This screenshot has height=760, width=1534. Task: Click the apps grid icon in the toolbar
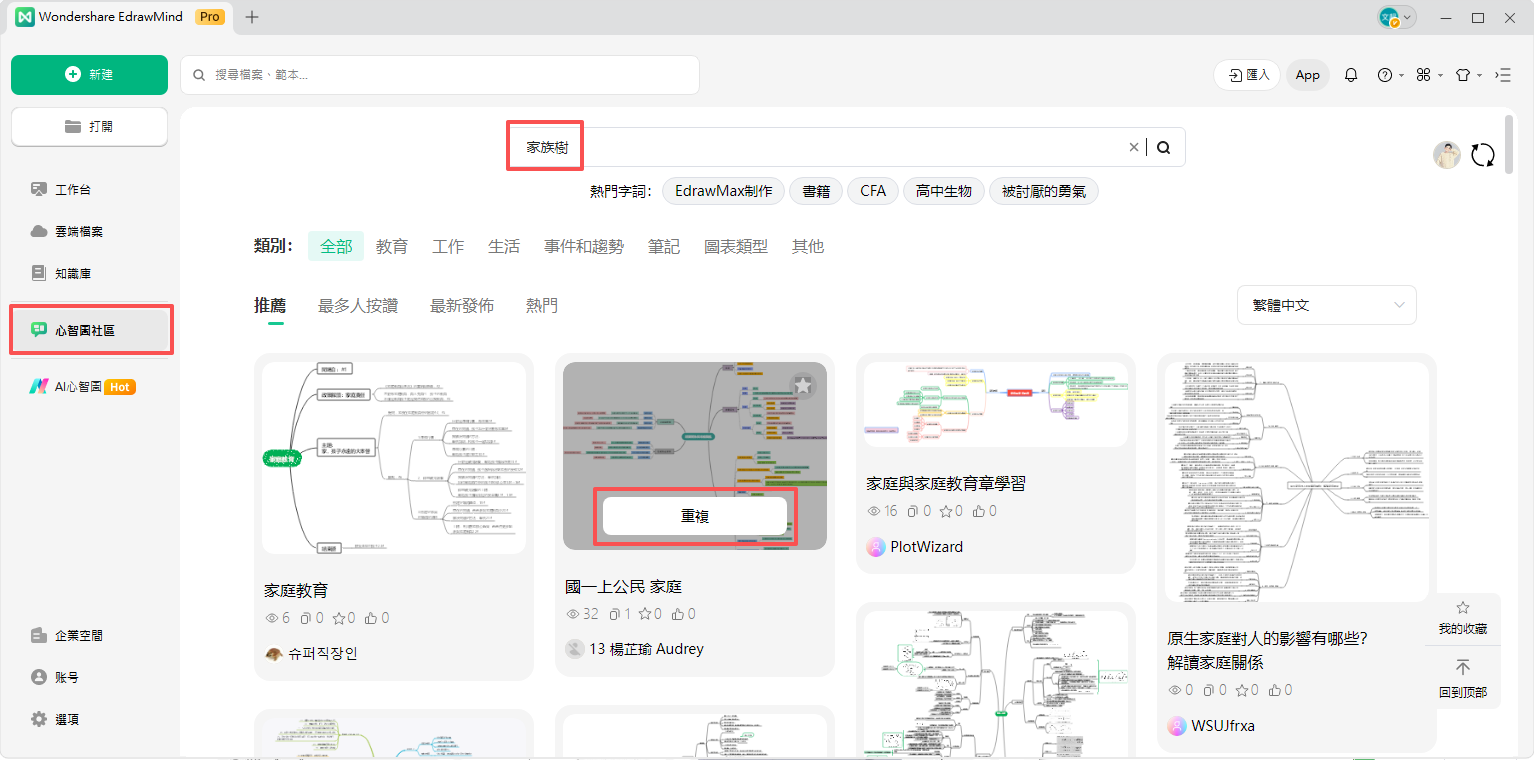pyautogui.click(x=1425, y=74)
